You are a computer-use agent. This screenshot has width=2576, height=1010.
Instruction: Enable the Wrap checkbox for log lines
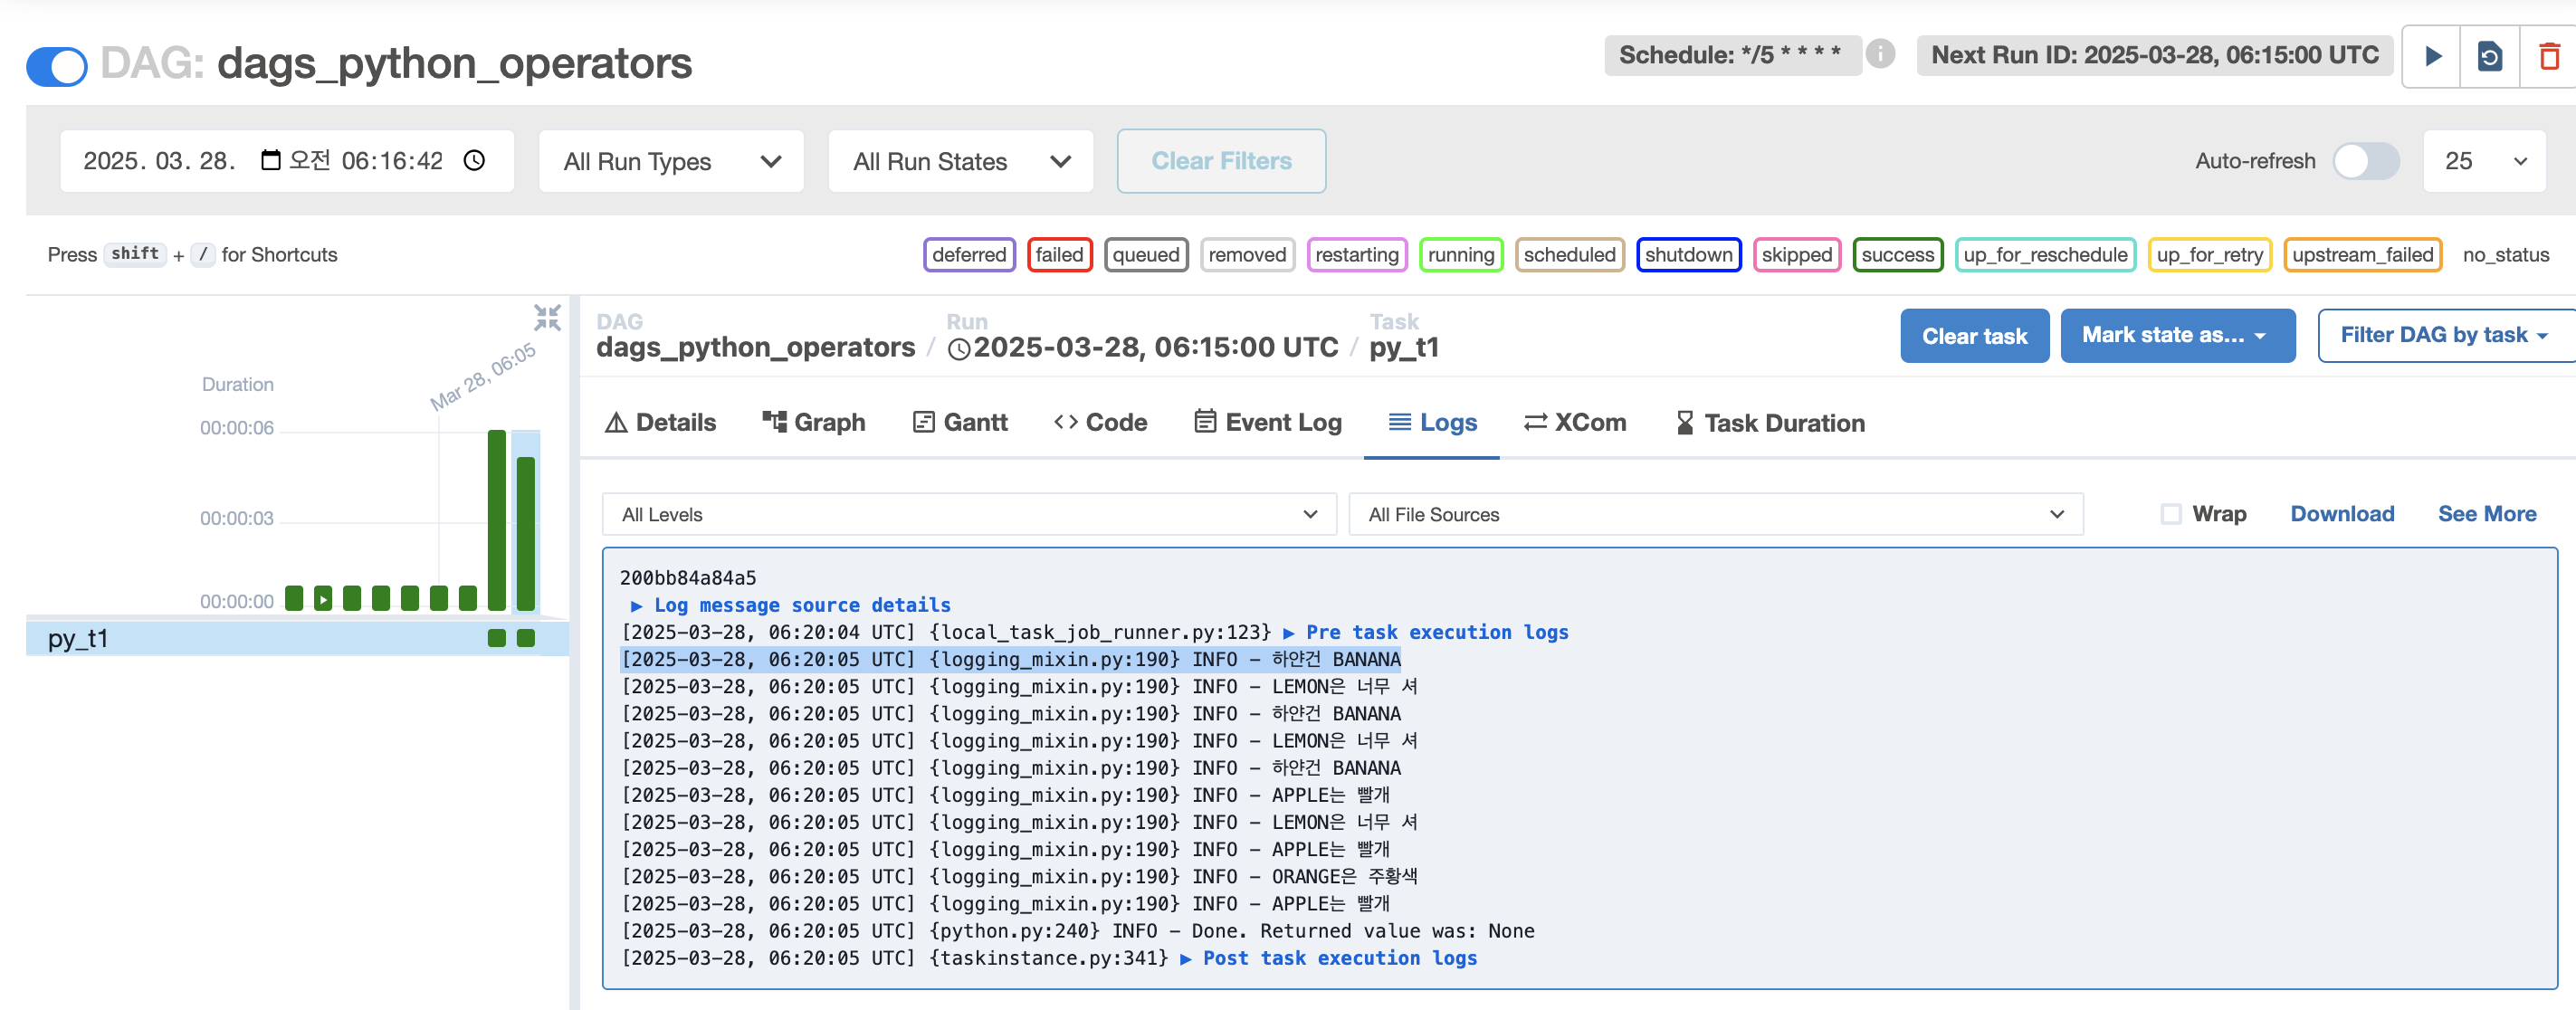coord(2171,513)
